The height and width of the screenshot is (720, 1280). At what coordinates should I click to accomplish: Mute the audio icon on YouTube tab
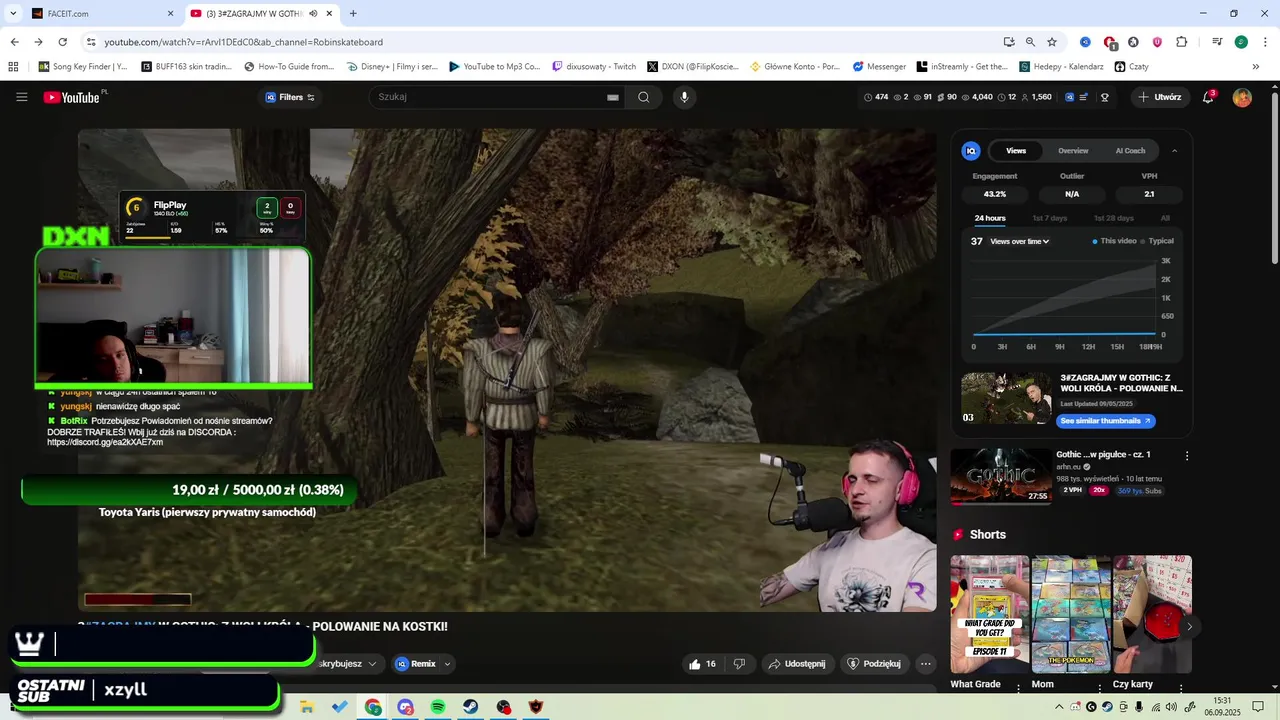click(x=314, y=14)
